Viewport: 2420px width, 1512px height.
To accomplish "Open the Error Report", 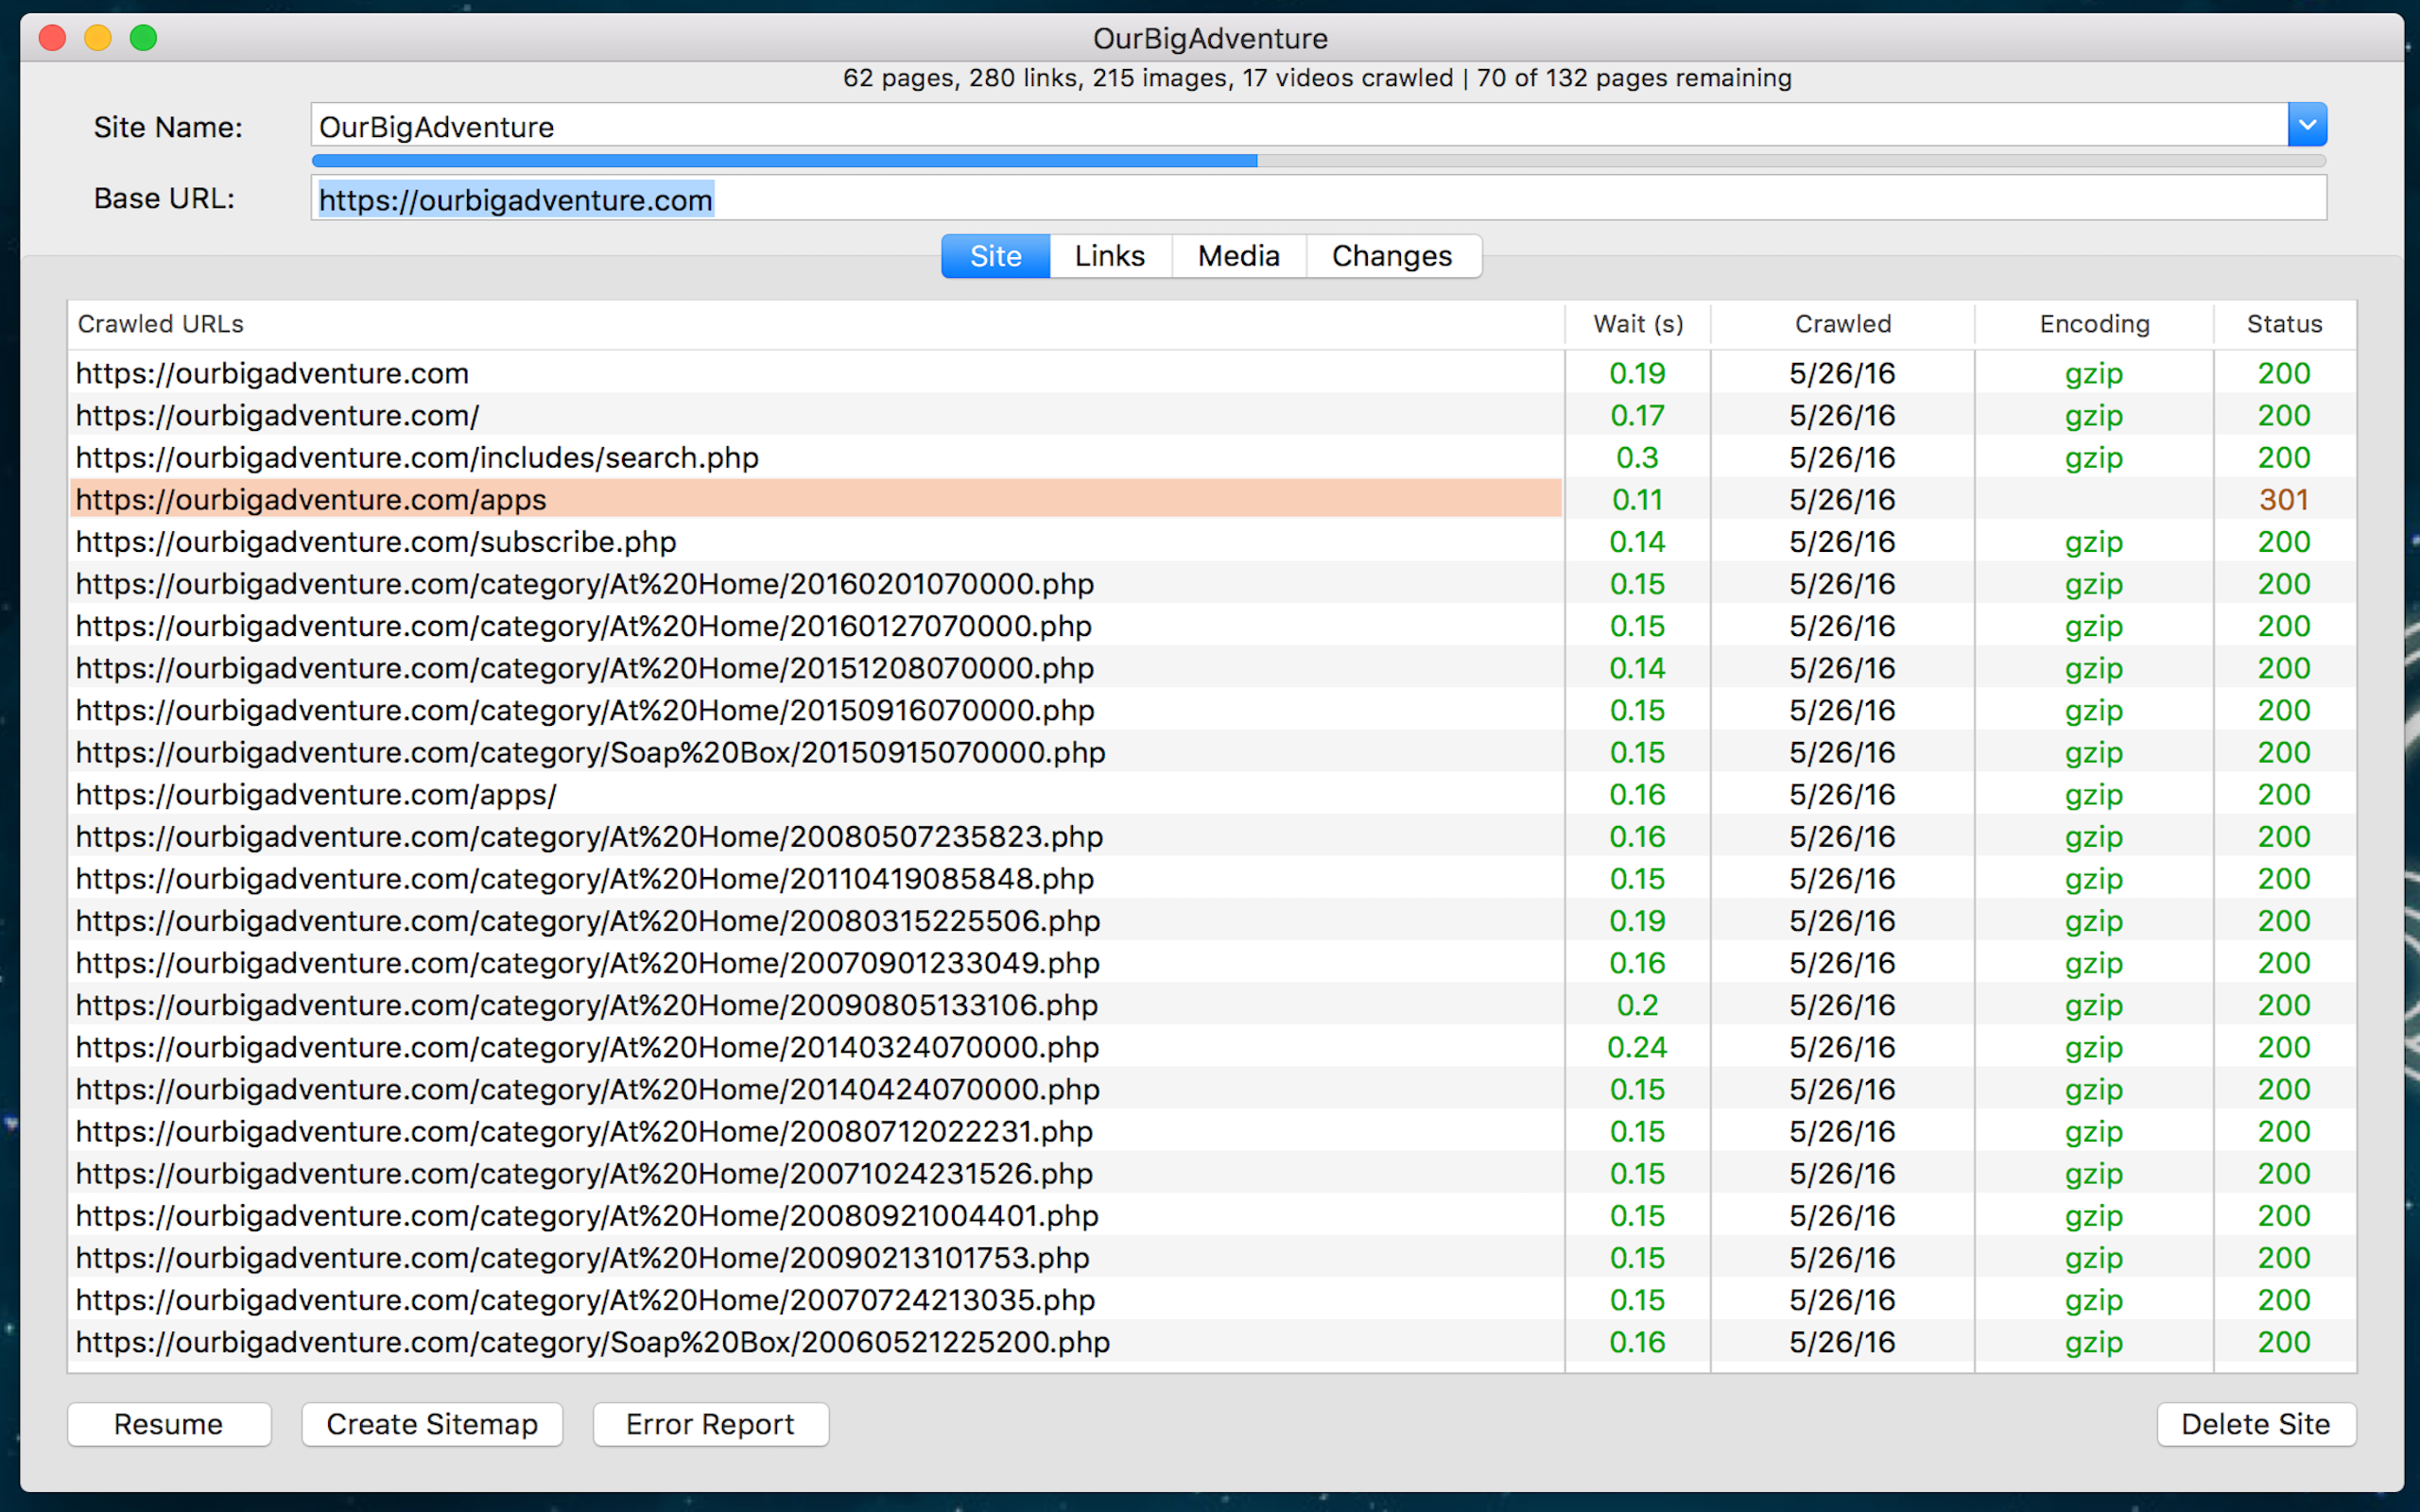I will point(710,1424).
